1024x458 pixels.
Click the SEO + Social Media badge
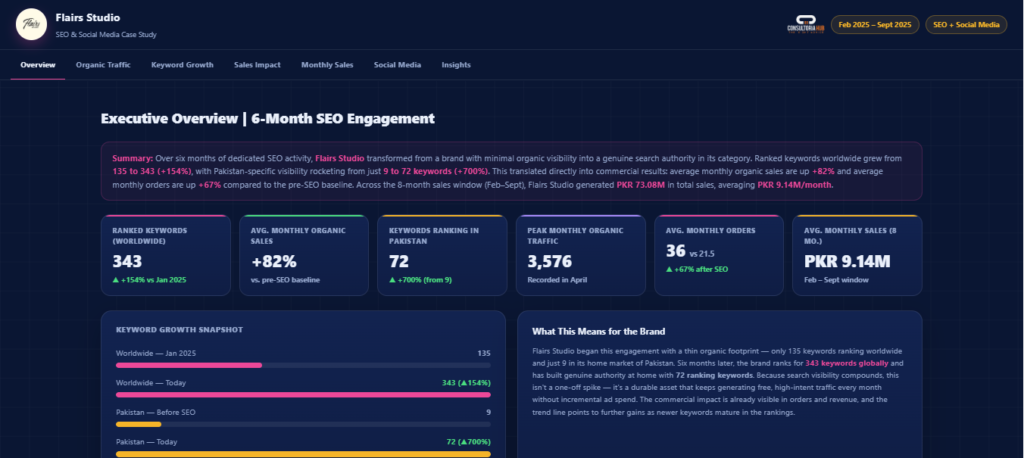tap(966, 24)
